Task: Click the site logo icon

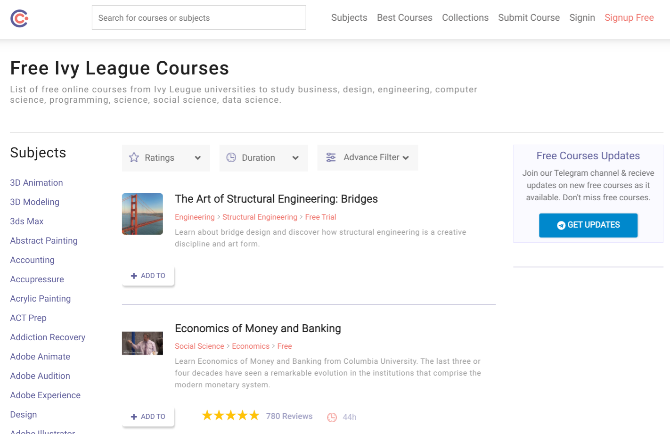Action: [19, 18]
